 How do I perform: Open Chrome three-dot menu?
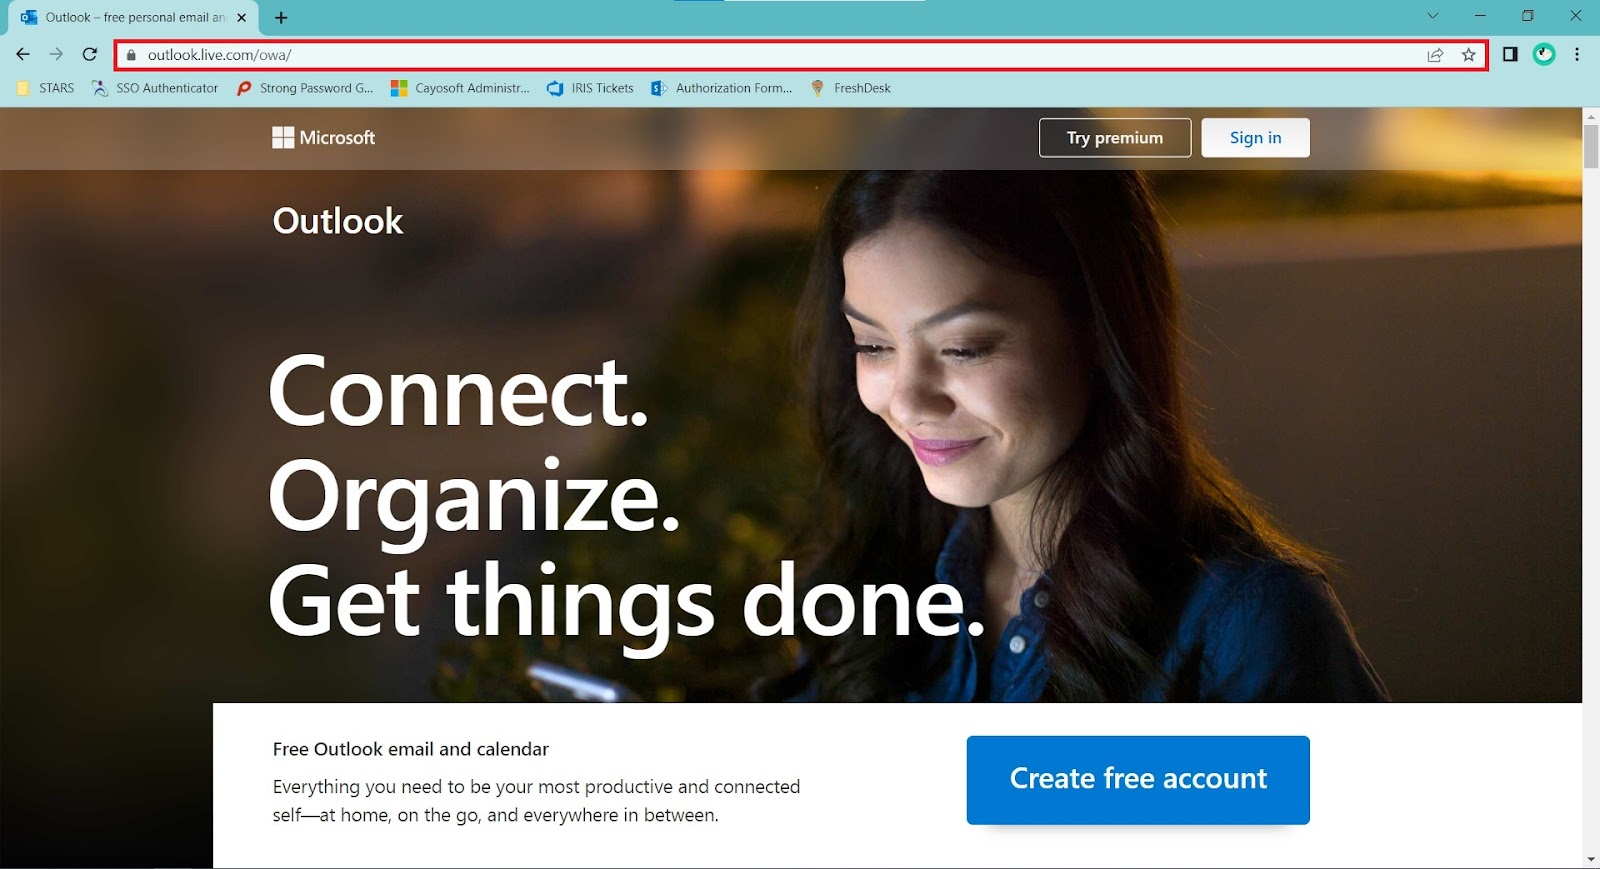(x=1577, y=54)
